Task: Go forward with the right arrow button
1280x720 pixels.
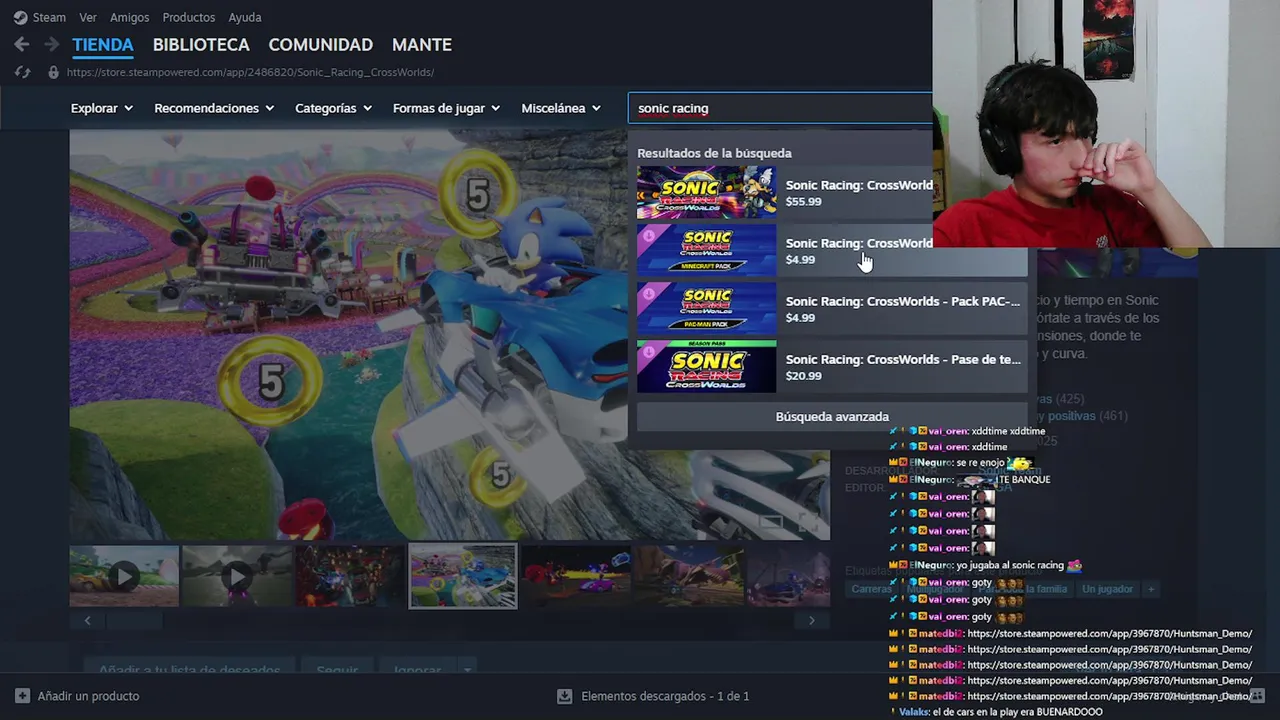Action: [51, 45]
